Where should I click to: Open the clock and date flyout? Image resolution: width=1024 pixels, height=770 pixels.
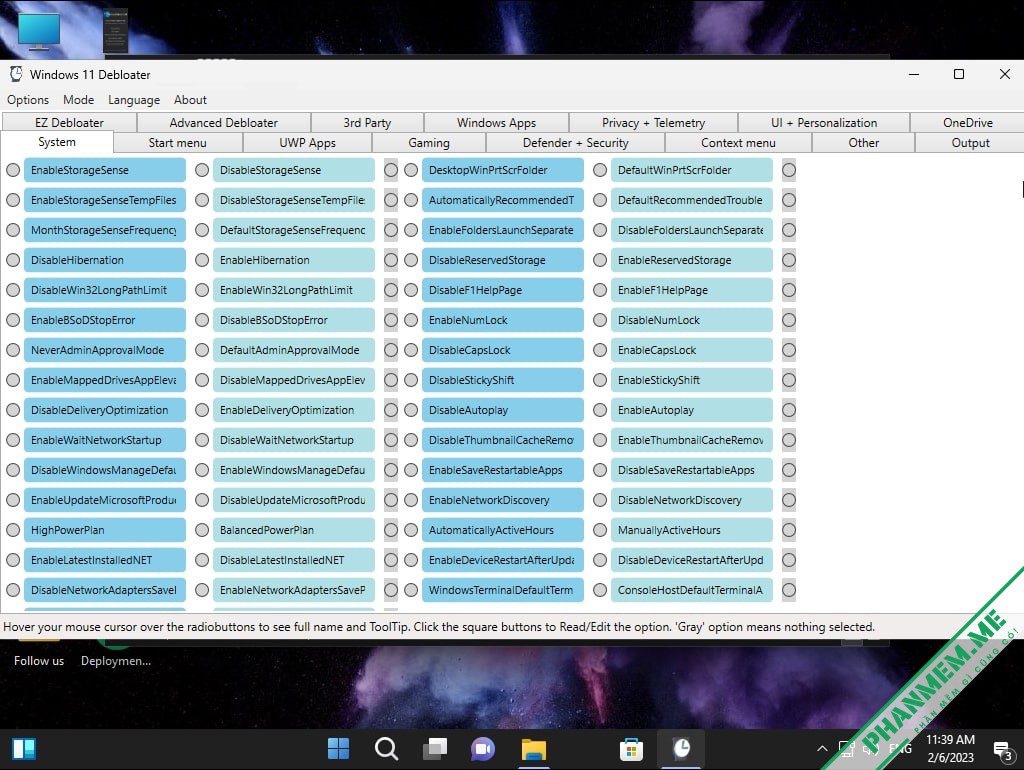[950, 748]
